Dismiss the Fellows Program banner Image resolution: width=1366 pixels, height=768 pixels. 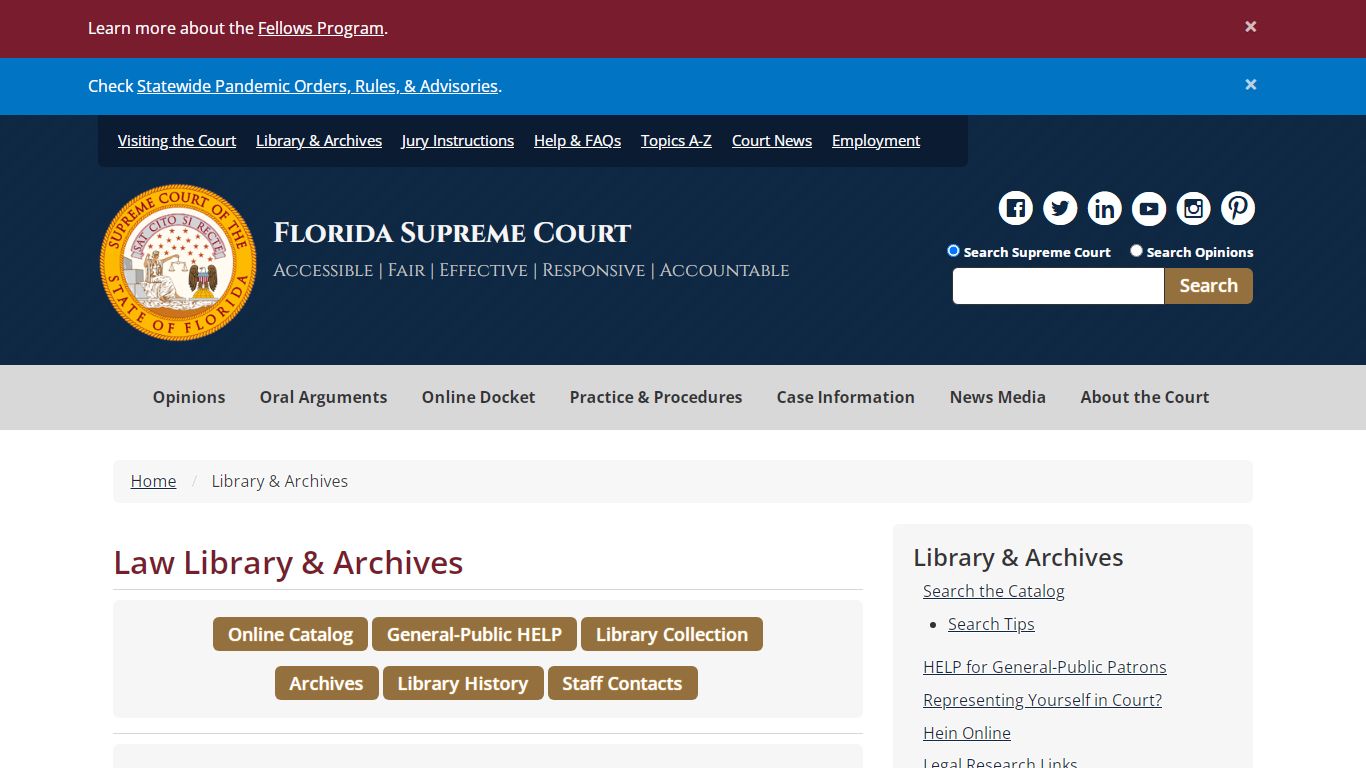[1250, 27]
